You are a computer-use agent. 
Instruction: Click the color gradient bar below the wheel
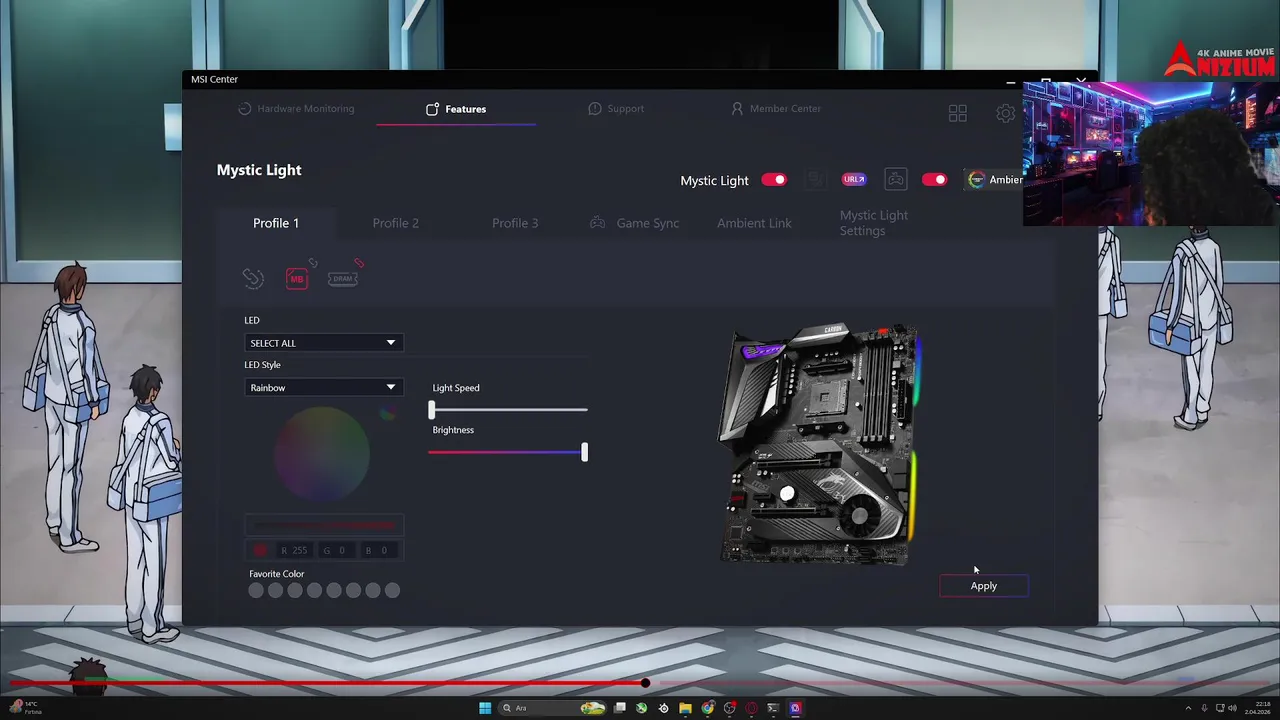click(324, 525)
